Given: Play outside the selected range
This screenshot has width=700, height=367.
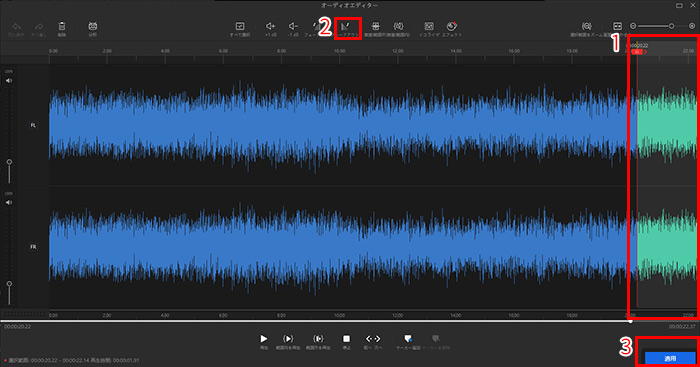Looking at the screenshot, I should [x=318, y=339].
